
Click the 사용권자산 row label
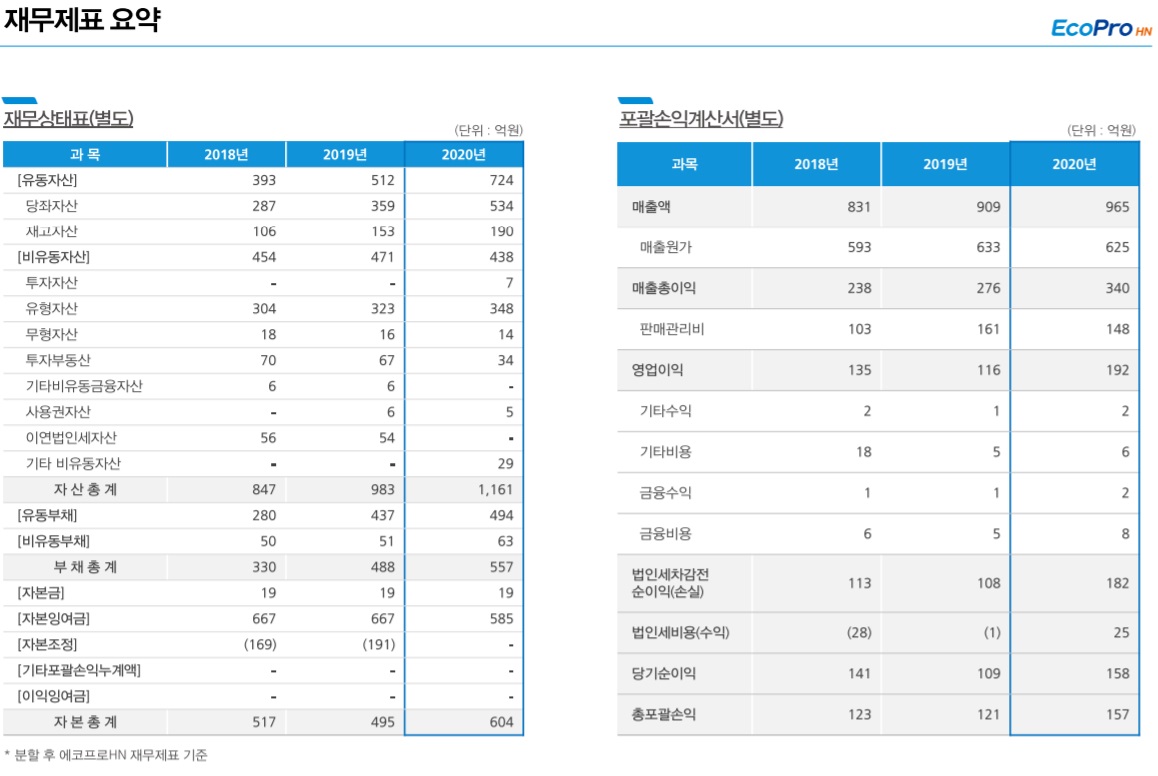pos(58,412)
